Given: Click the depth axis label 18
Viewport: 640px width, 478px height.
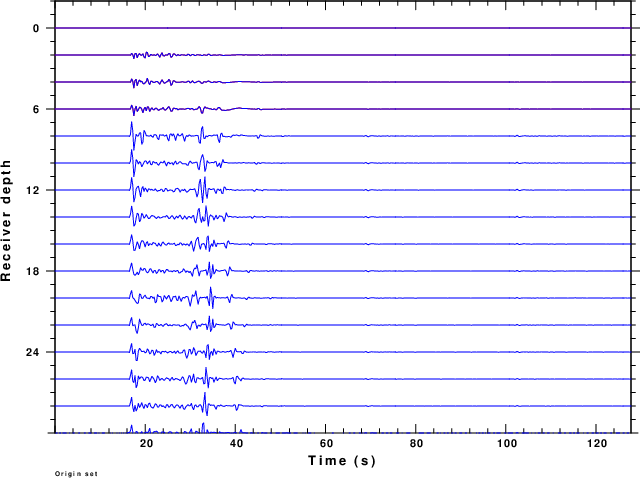Looking at the screenshot, I should 33,271.
